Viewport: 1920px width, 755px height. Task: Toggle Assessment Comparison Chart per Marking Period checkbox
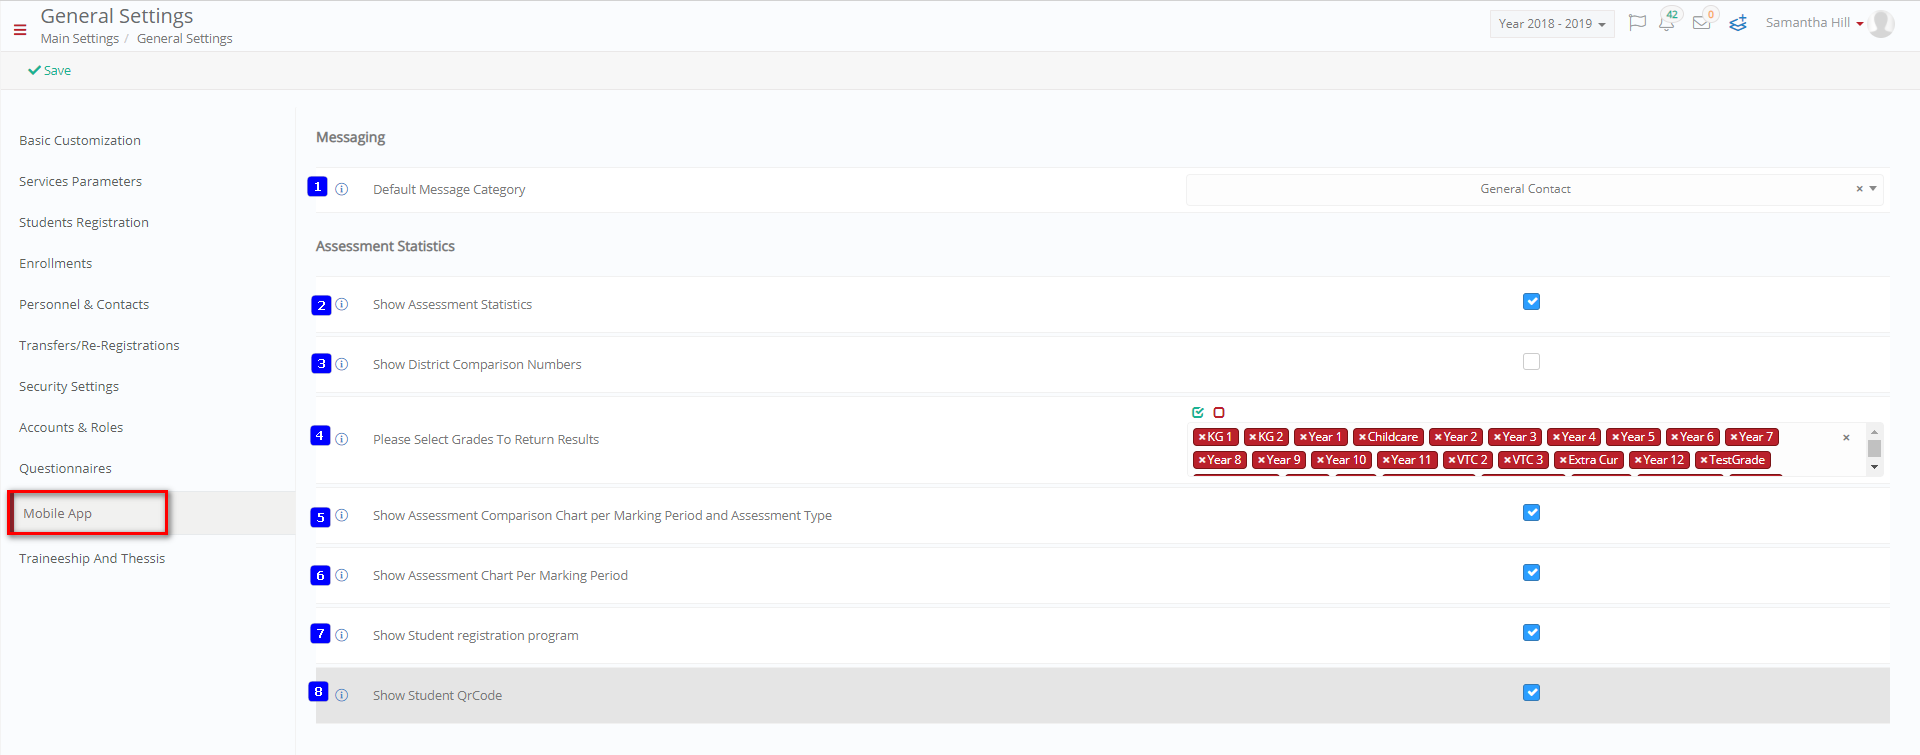click(1531, 512)
